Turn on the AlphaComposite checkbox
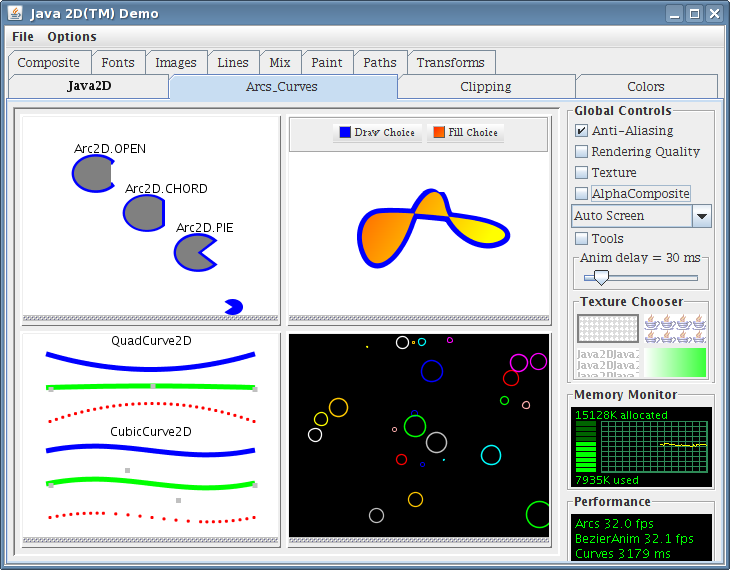Screen dimensions: 730x570 (581, 194)
